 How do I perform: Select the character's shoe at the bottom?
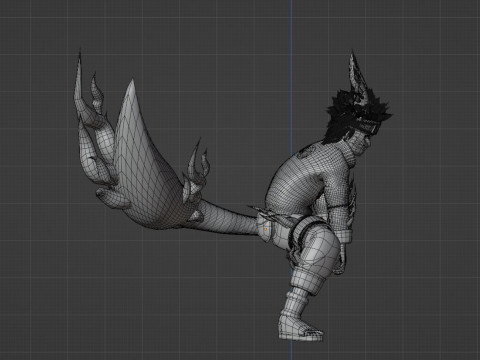[x=300, y=328]
